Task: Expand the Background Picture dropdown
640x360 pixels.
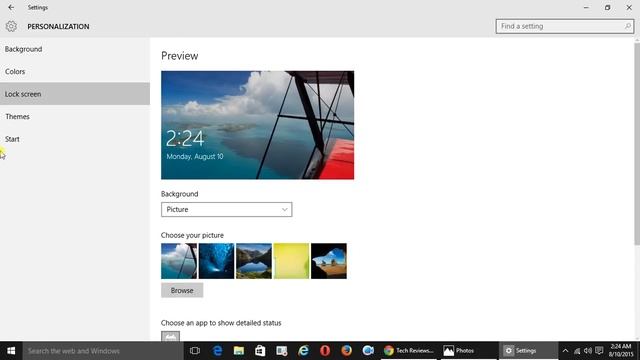Action: click(x=227, y=209)
